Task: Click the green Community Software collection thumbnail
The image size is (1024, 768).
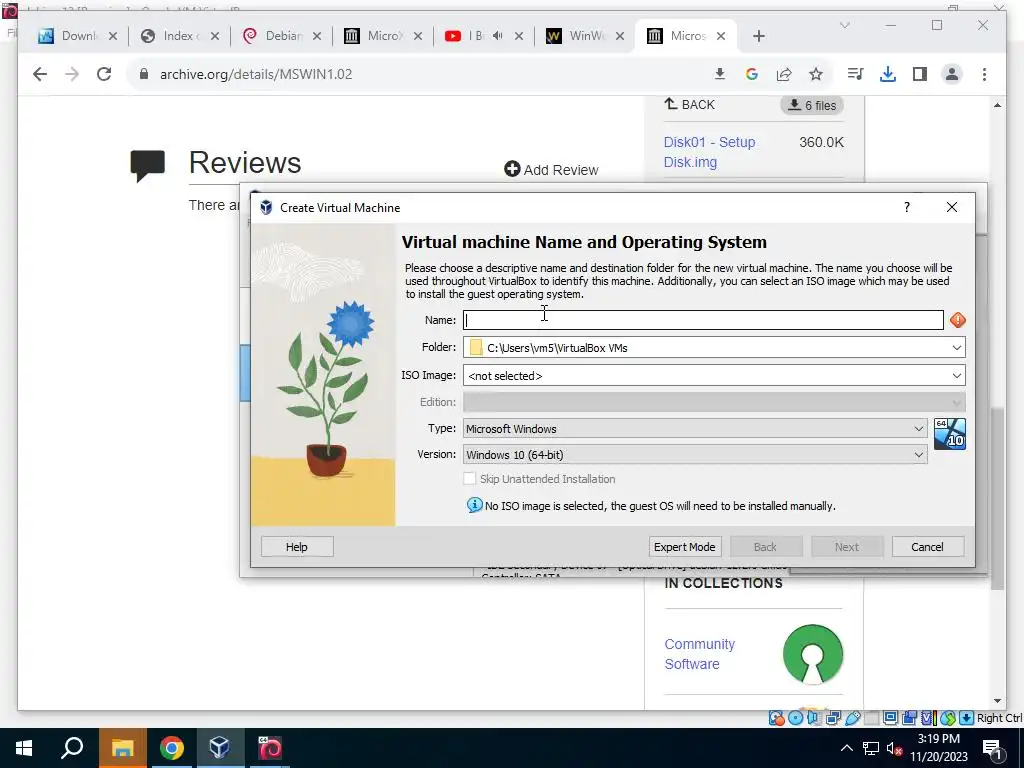Action: point(812,654)
